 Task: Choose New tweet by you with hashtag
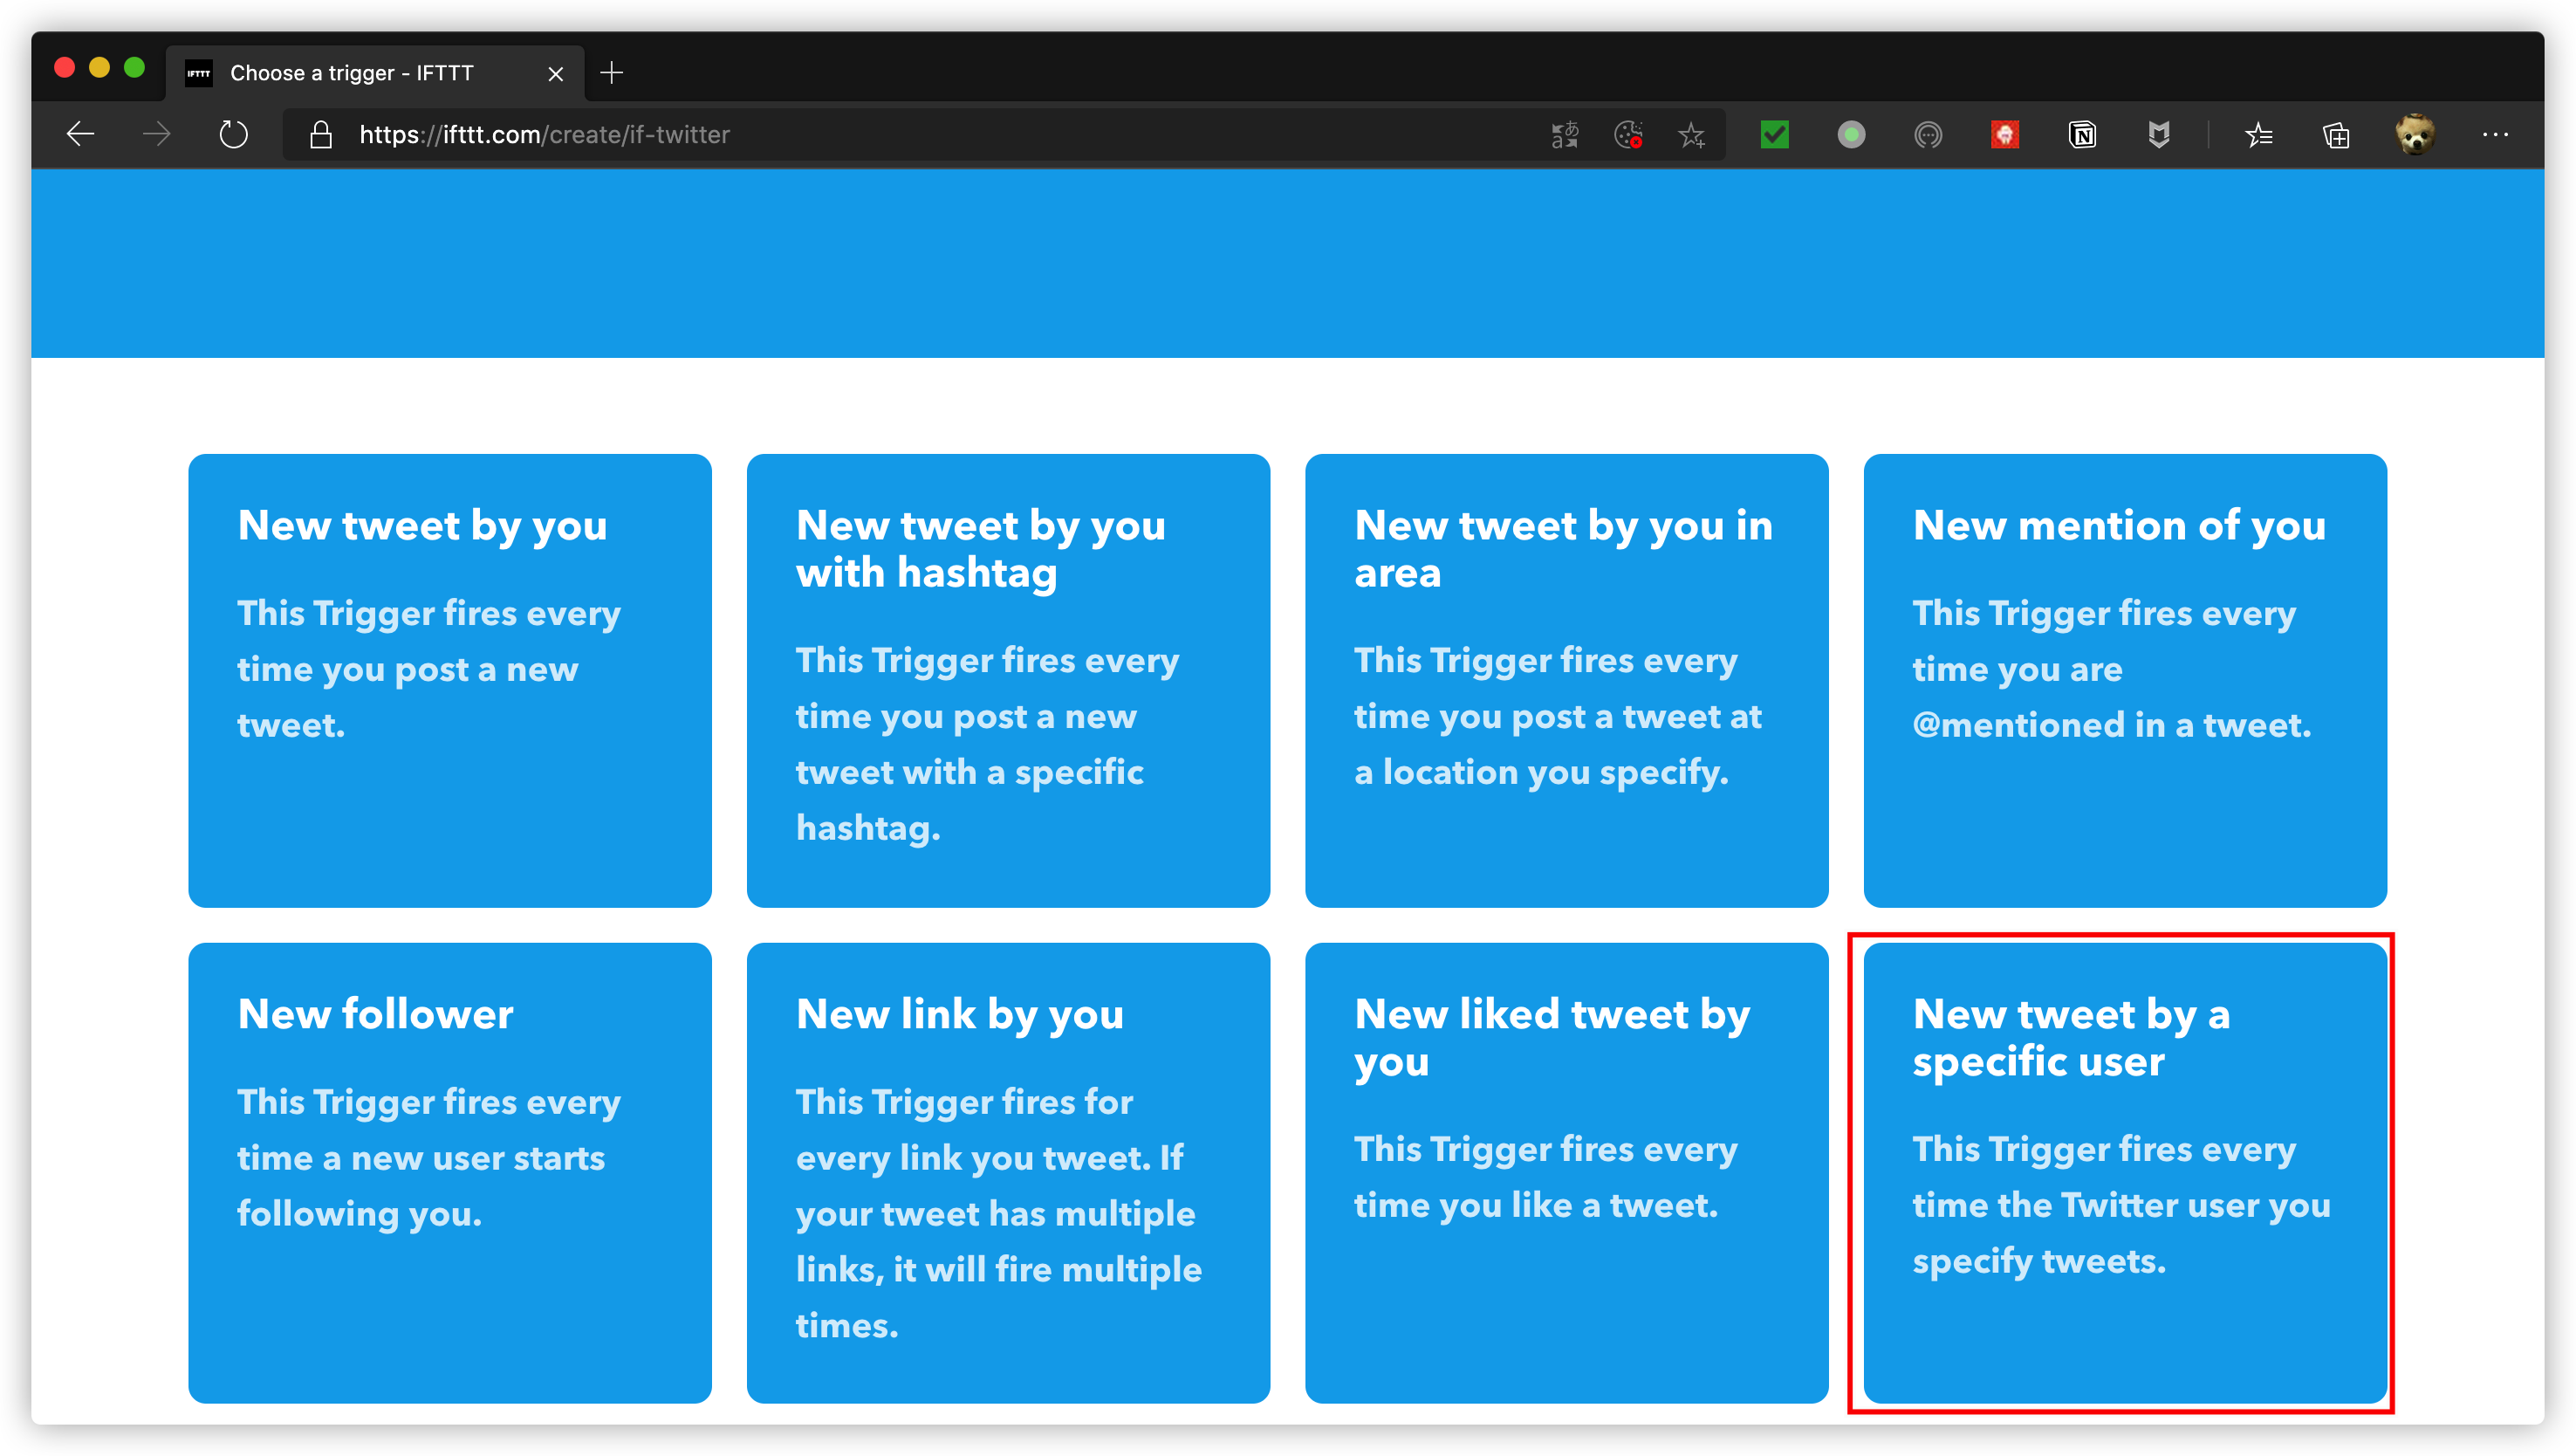pos(1008,680)
